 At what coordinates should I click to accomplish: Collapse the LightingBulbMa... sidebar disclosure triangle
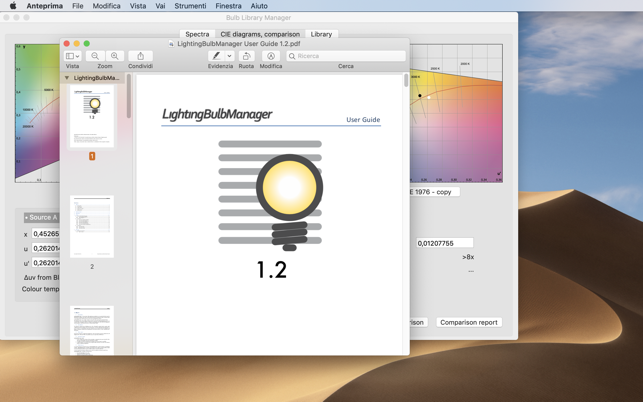coord(66,78)
